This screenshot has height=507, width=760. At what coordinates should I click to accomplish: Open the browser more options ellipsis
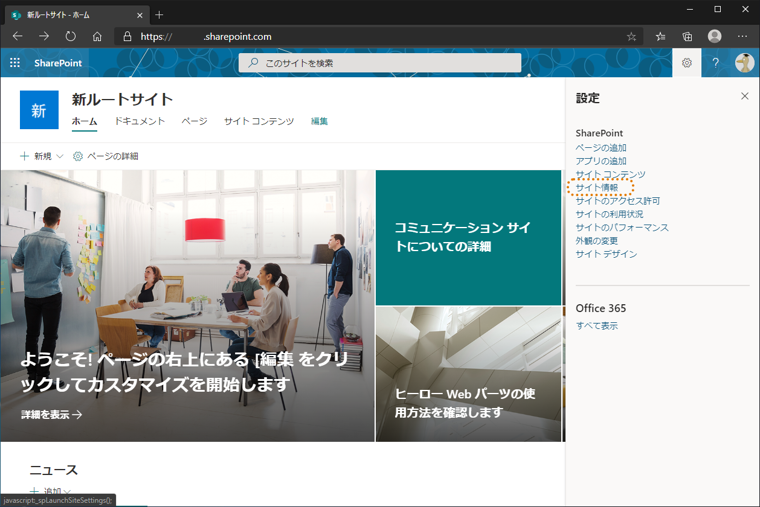[x=742, y=36]
